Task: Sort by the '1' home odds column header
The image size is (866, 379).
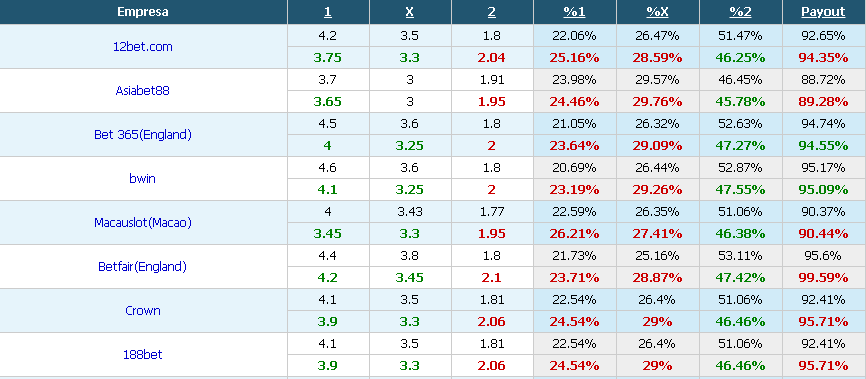Action: pyautogui.click(x=328, y=12)
